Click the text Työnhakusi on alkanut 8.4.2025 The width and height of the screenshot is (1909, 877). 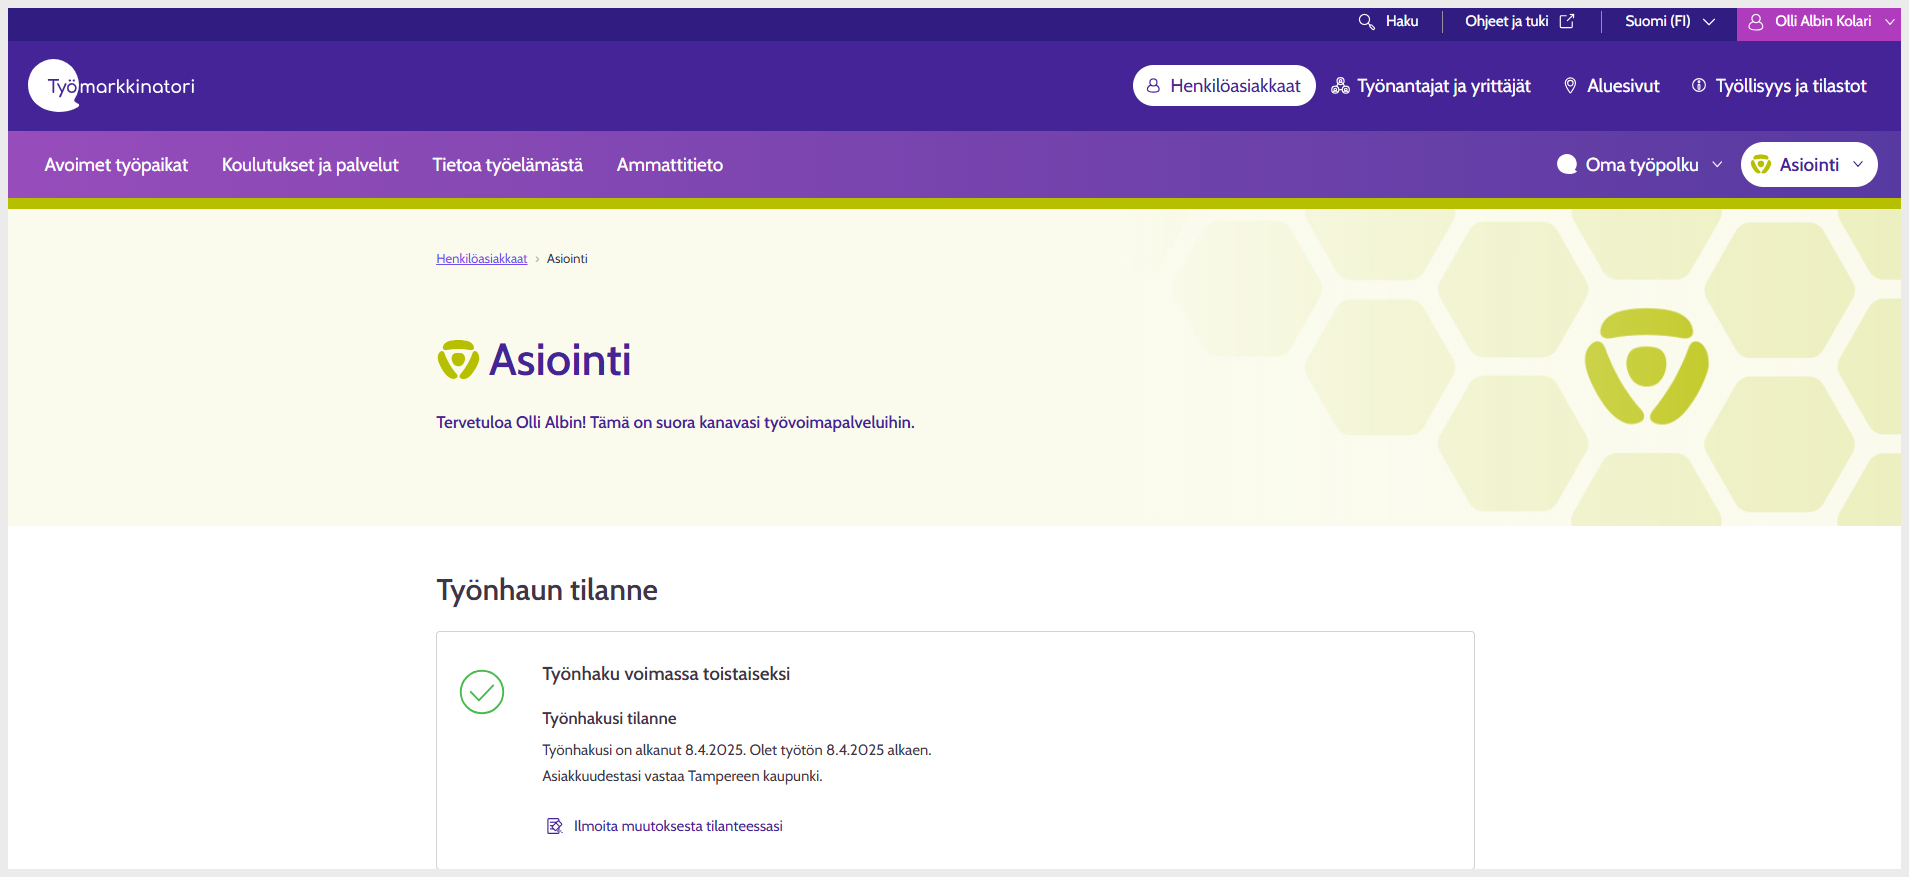click(644, 750)
